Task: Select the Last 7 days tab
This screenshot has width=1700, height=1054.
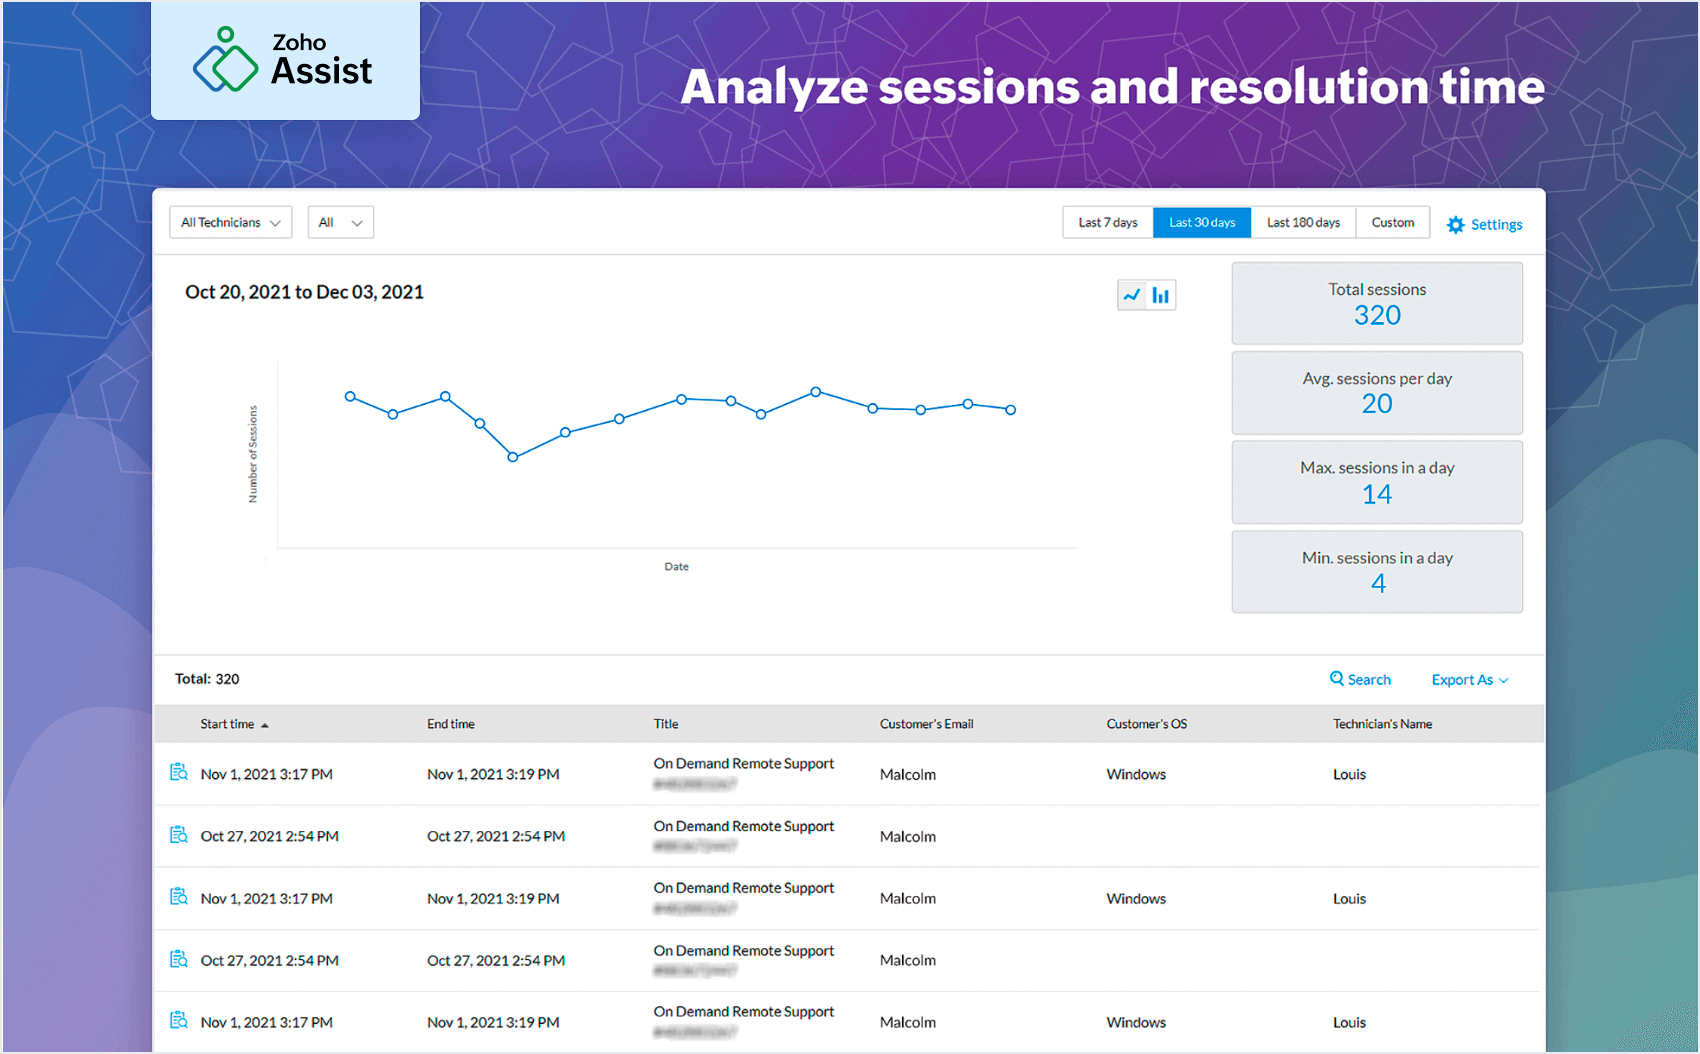Action: [1108, 222]
